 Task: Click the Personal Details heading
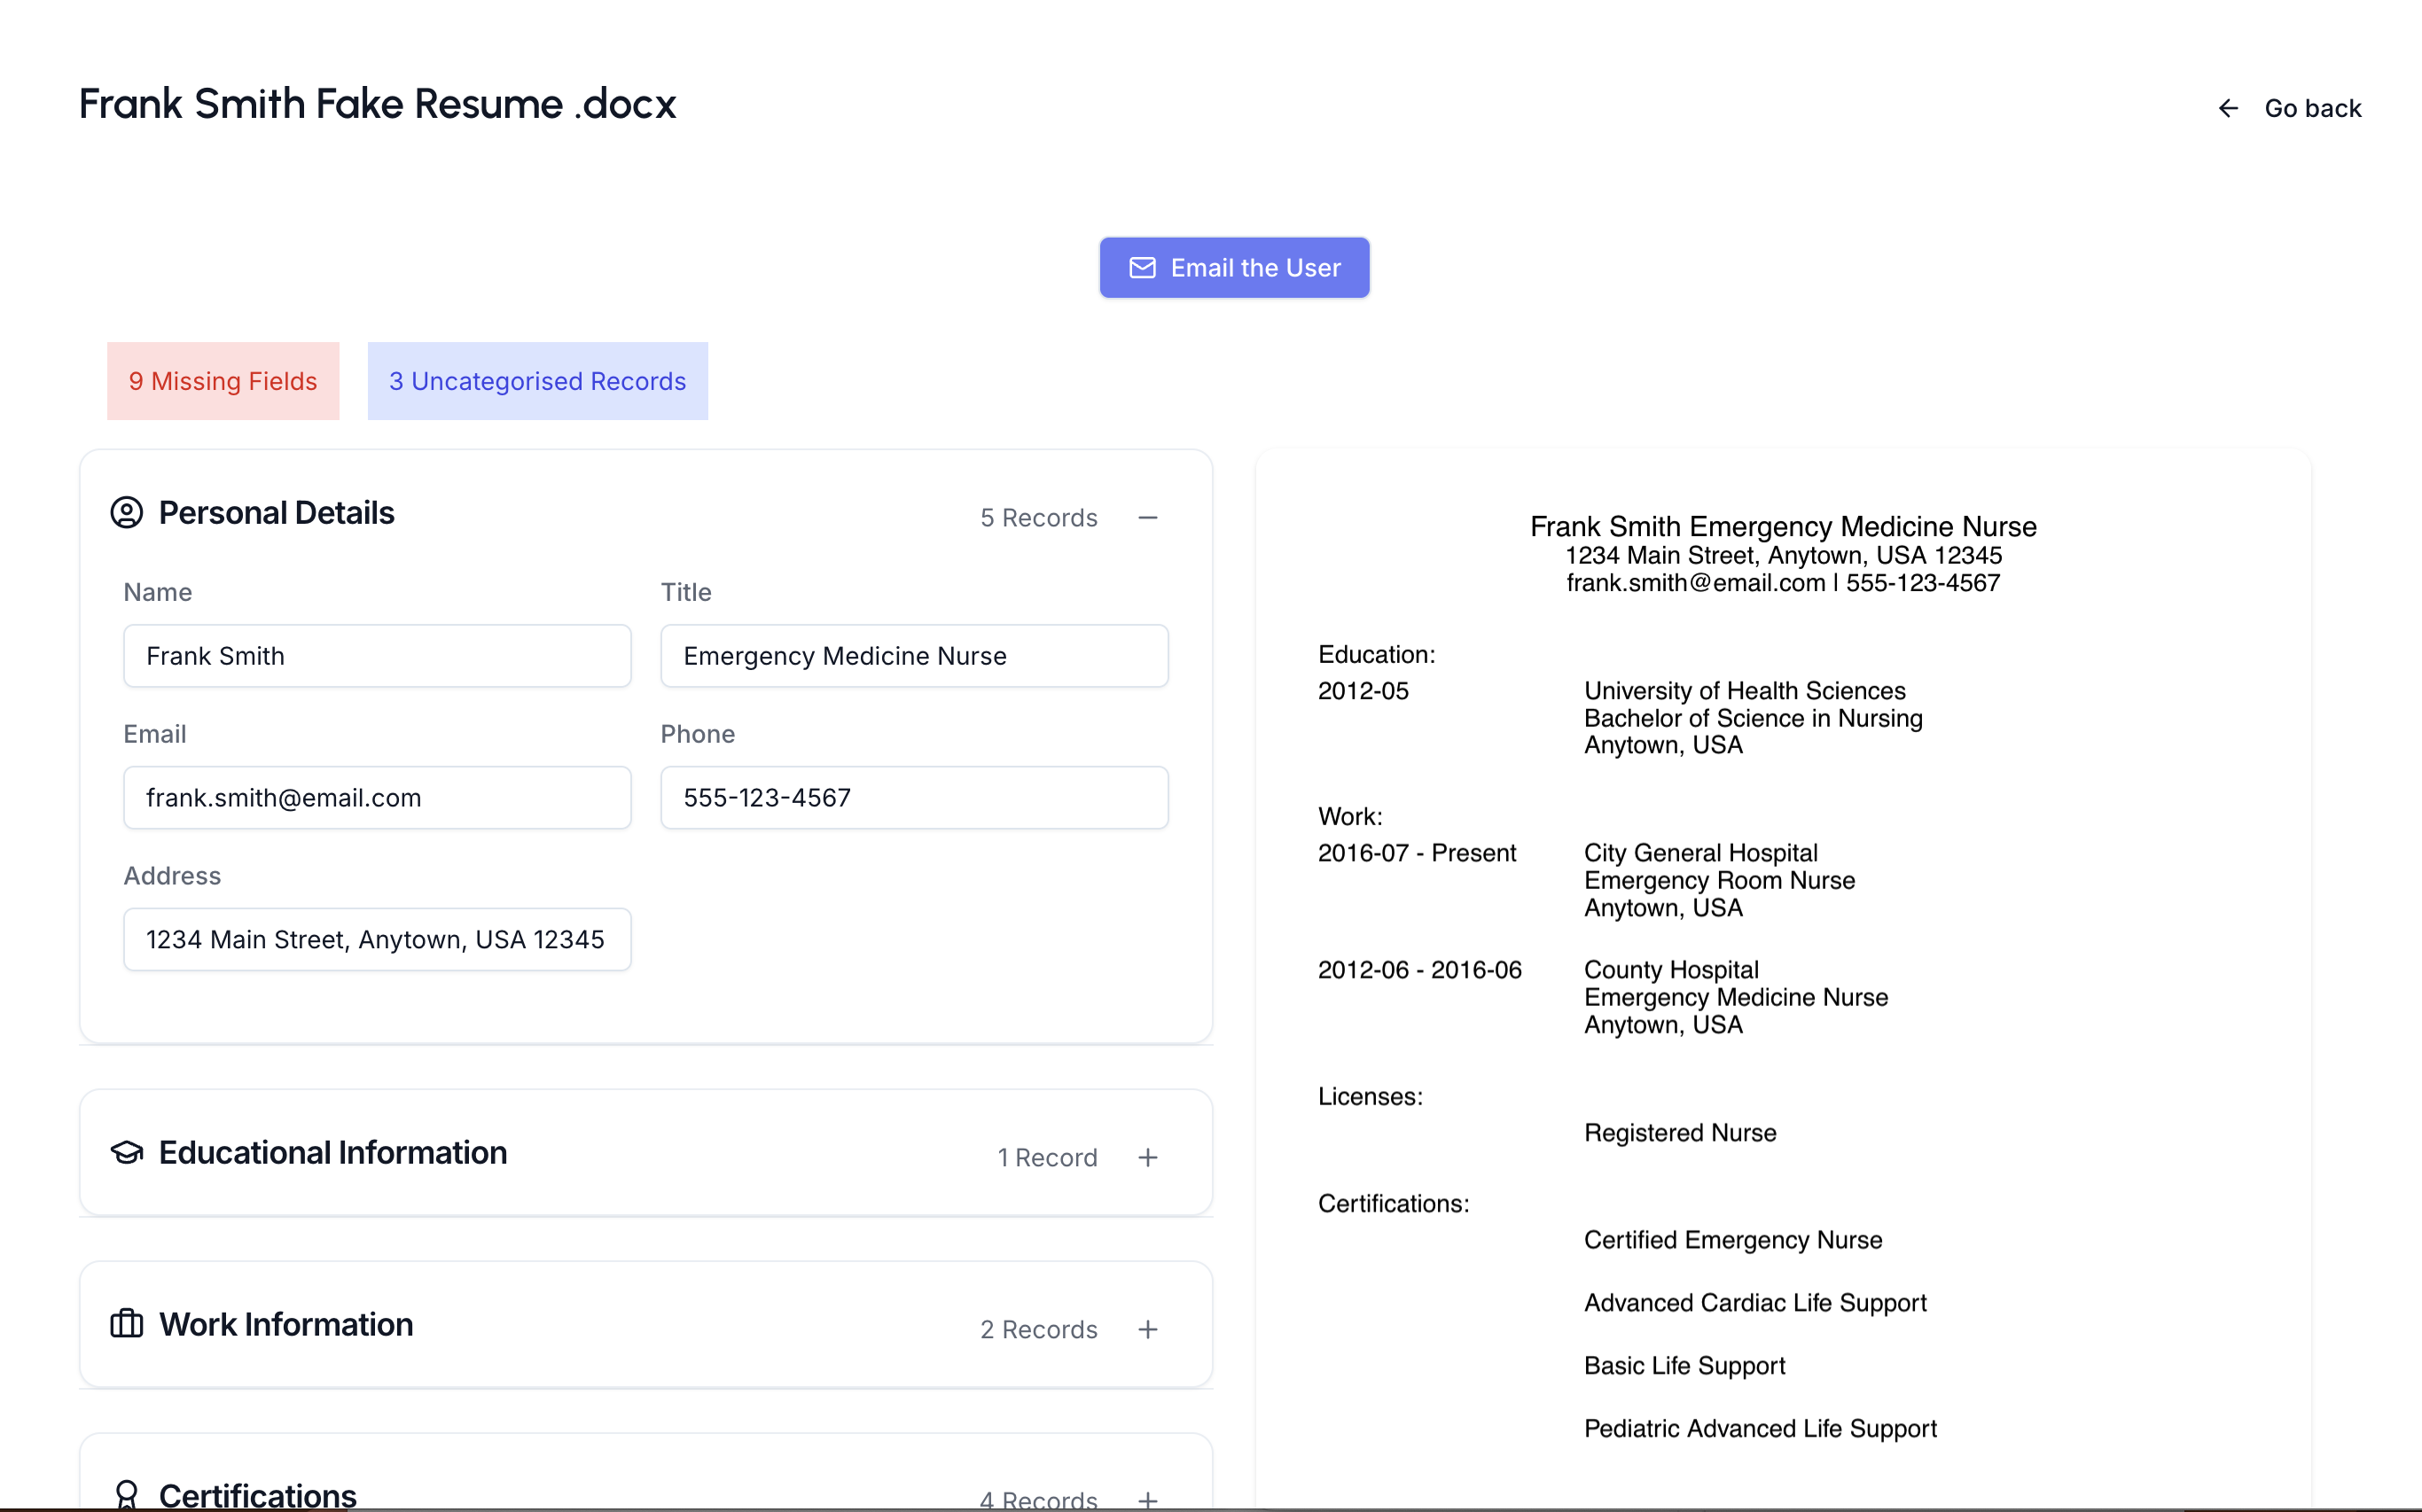(x=277, y=513)
